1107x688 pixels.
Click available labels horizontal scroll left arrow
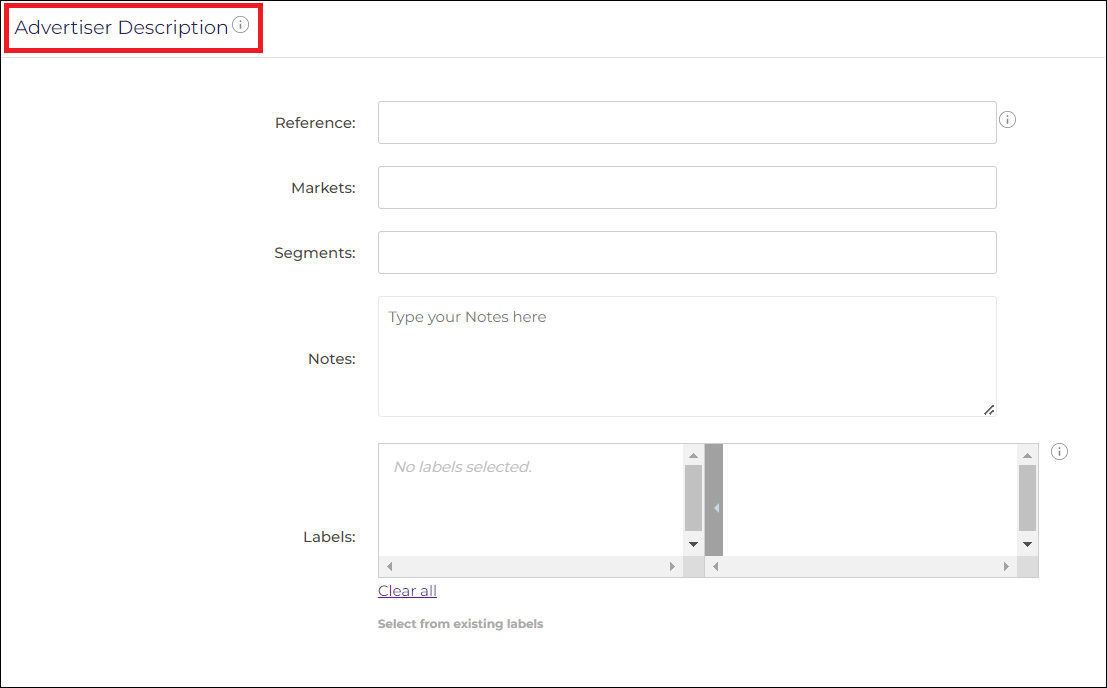715,566
